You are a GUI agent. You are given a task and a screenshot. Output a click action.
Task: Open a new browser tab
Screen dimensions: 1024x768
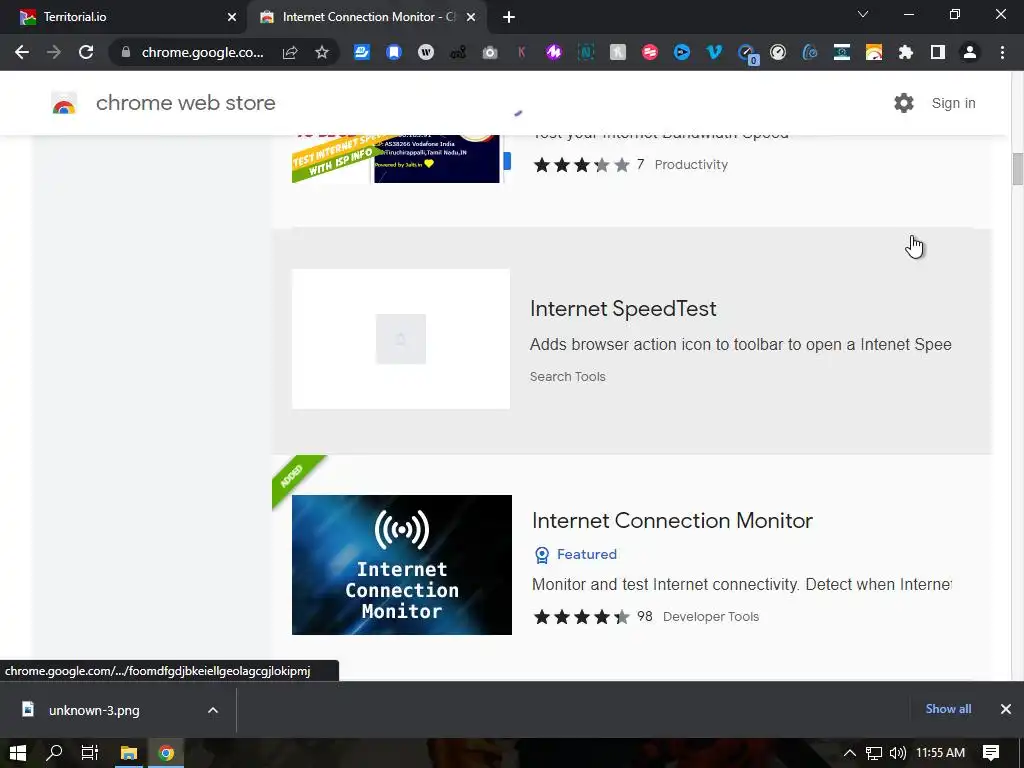[x=509, y=17]
